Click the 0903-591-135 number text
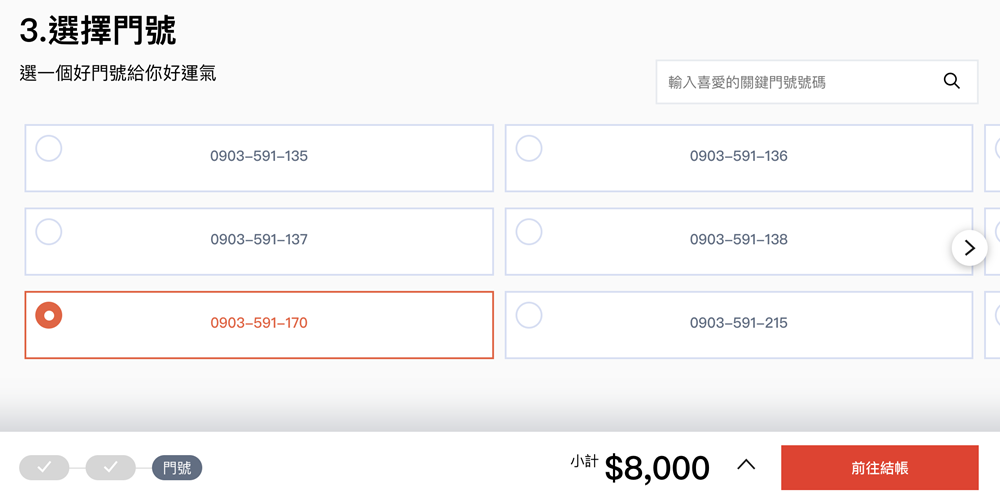Screen dimensions: 1000x497 [x=259, y=156]
